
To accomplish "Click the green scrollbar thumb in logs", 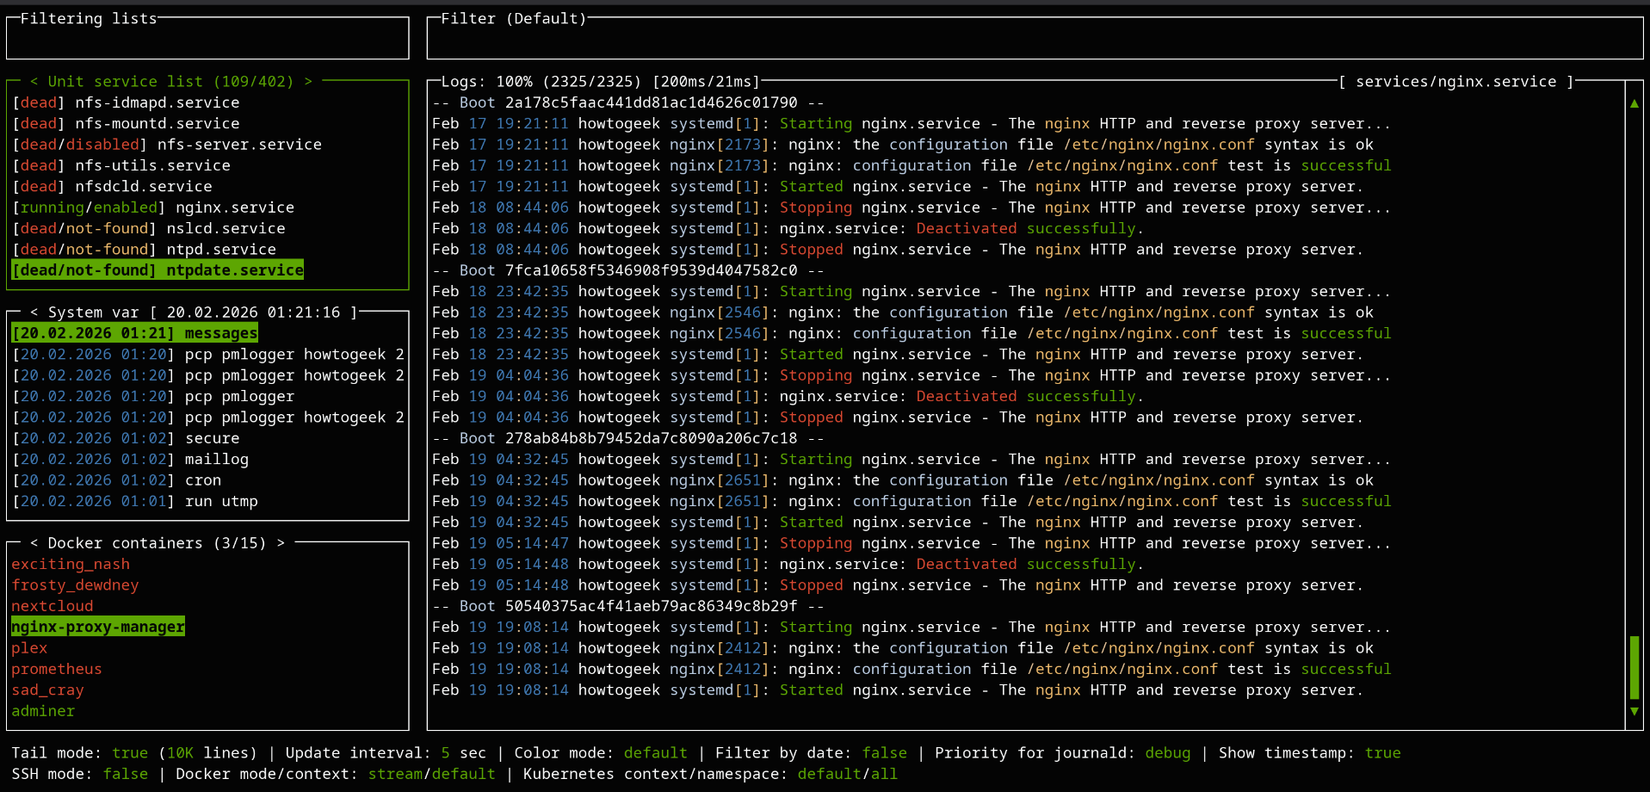I will tap(1634, 667).
